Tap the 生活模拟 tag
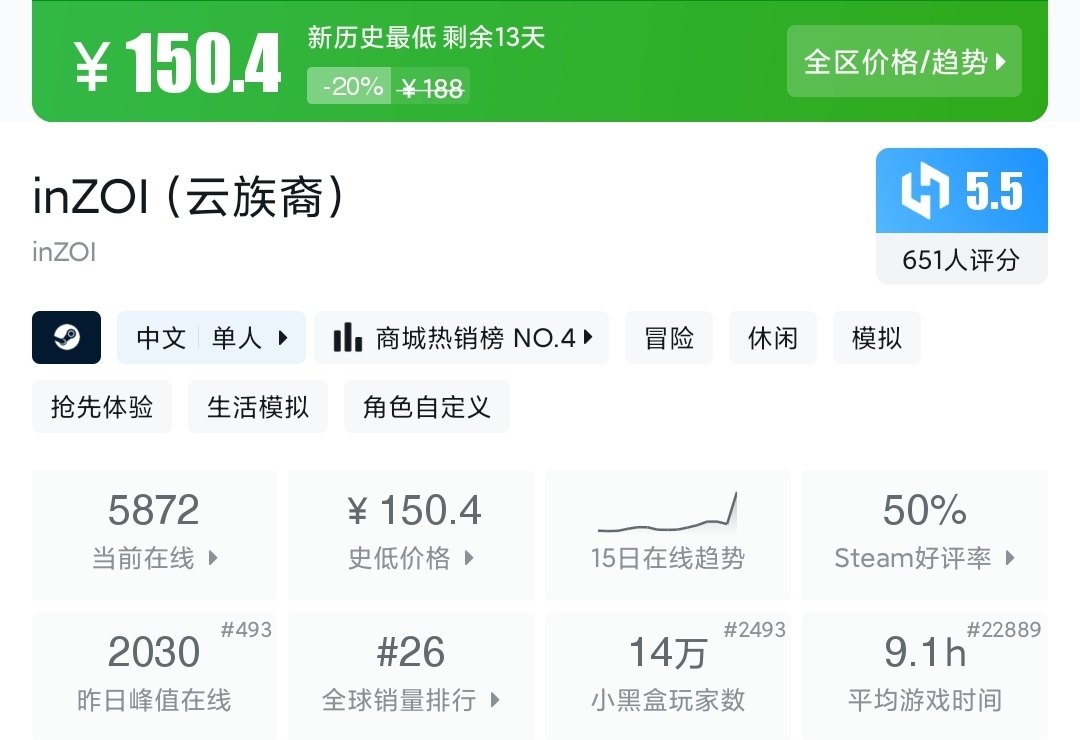 point(258,407)
